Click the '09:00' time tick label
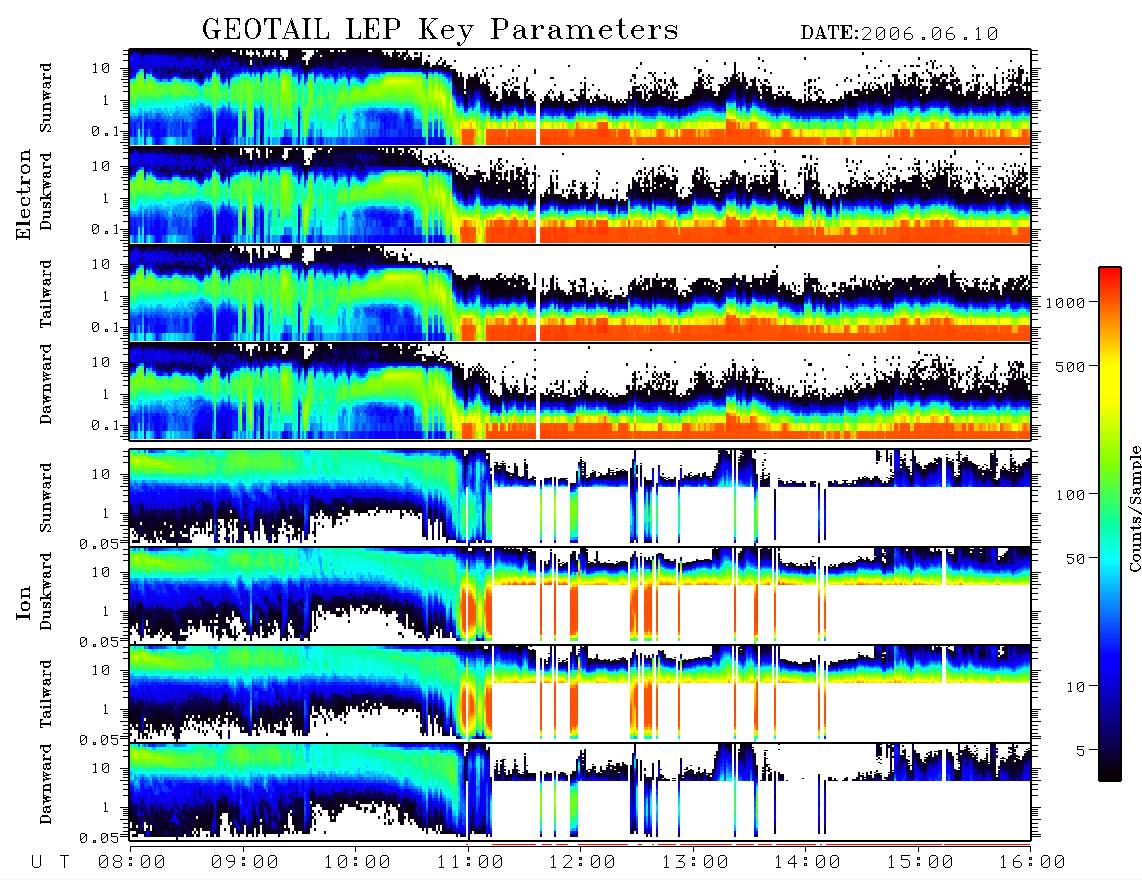 click(245, 863)
